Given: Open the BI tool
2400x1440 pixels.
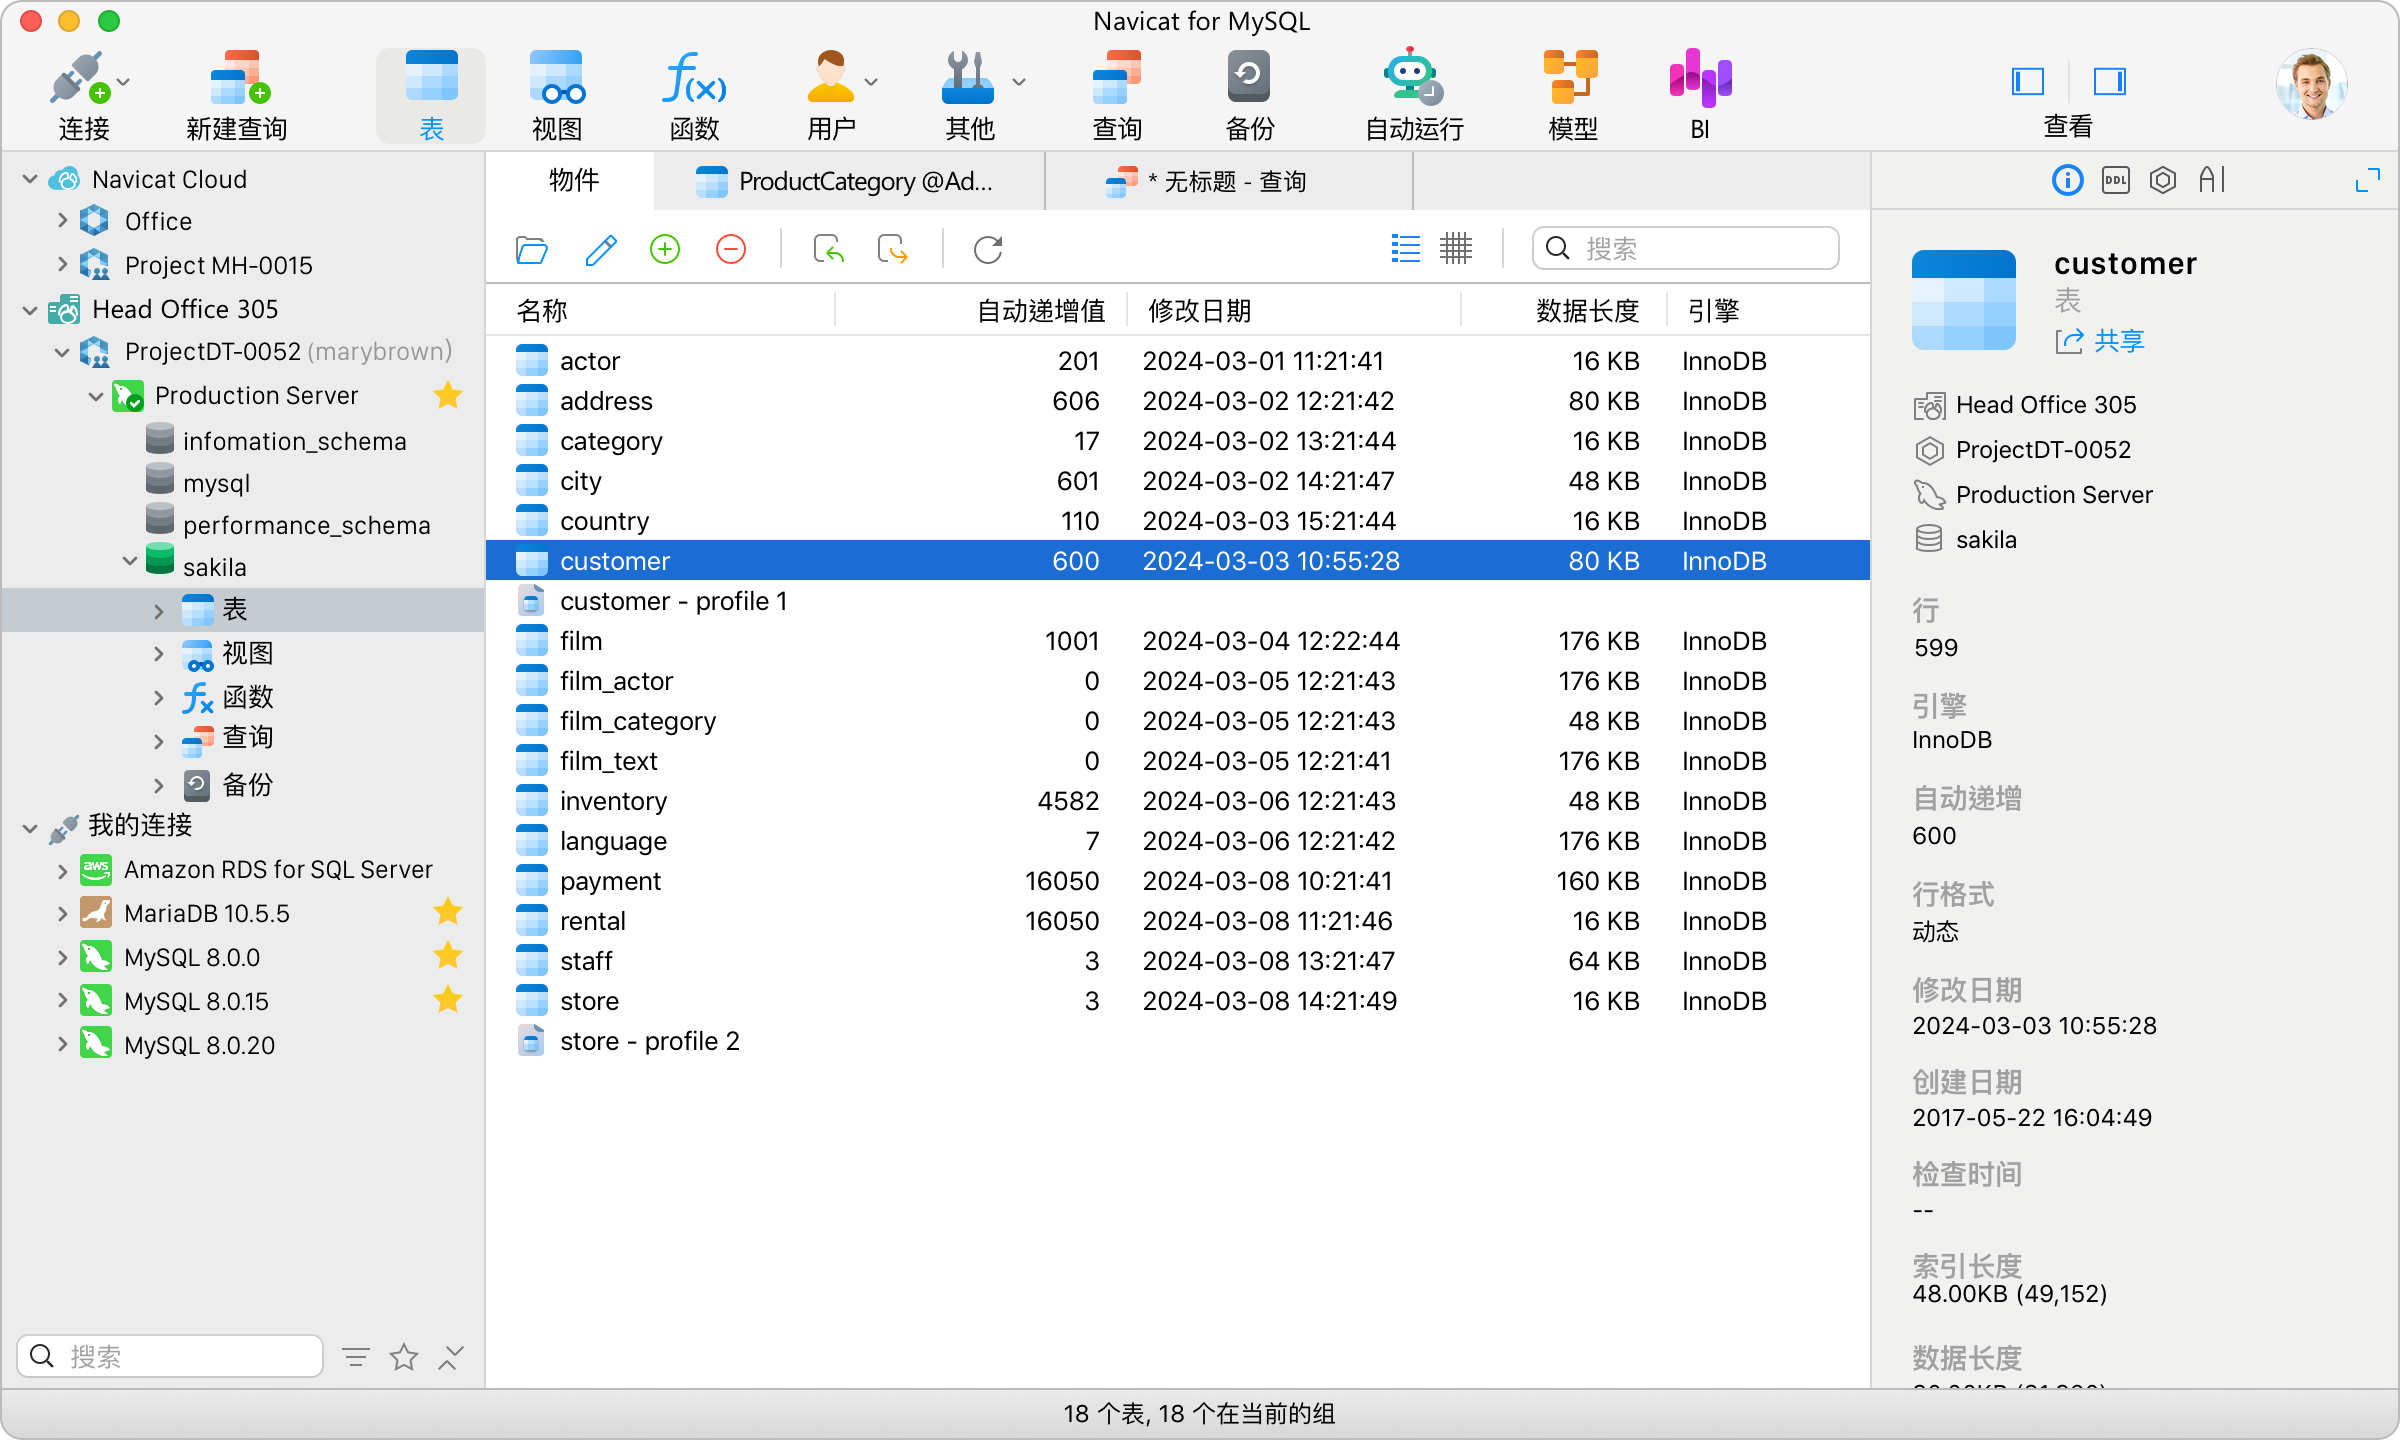Looking at the screenshot, I should 1698,92.
